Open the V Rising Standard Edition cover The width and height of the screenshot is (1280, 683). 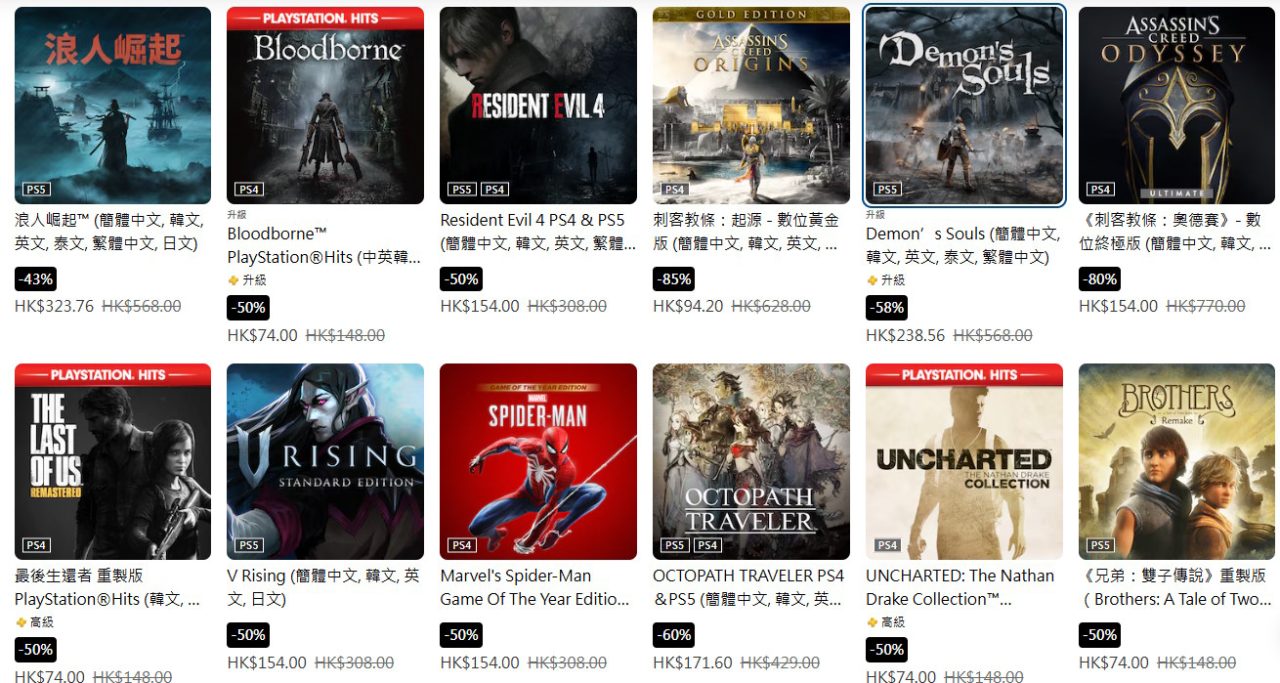coord(325,461)
